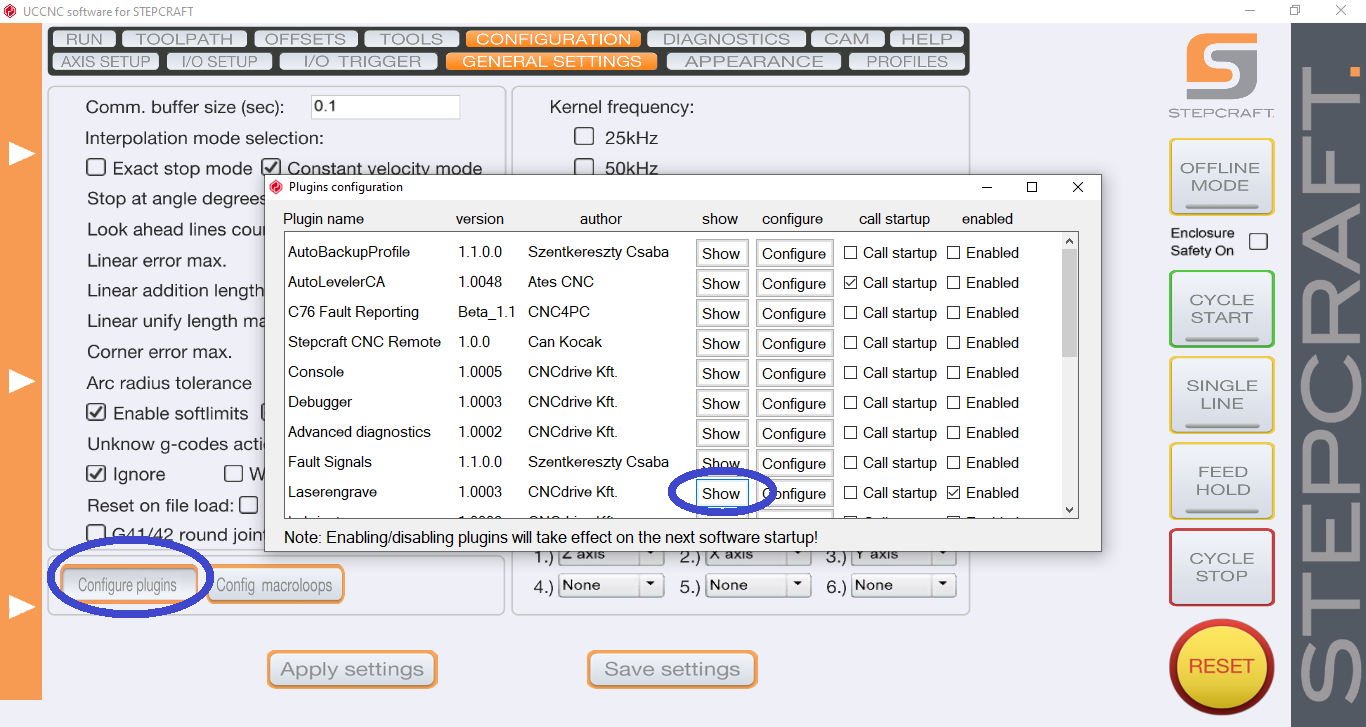Screen dimensions: 1366x727
Task: Toggle Exact stop mode checkbox
Action: click(x=96, y=168)
